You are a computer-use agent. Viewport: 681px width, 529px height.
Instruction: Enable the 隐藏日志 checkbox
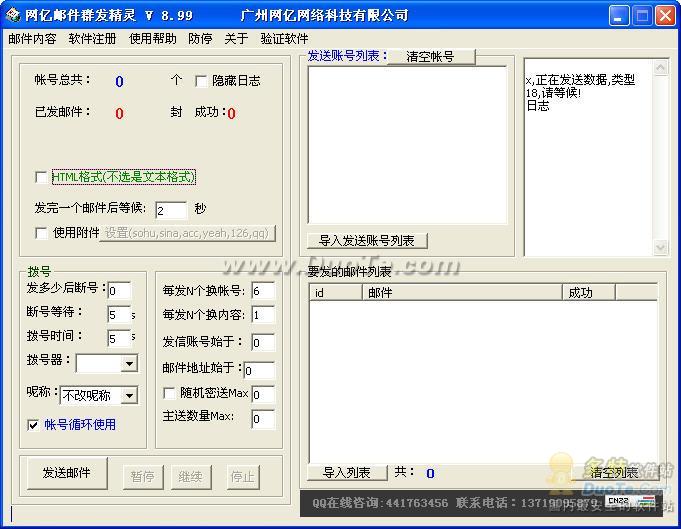click(202, 81)
